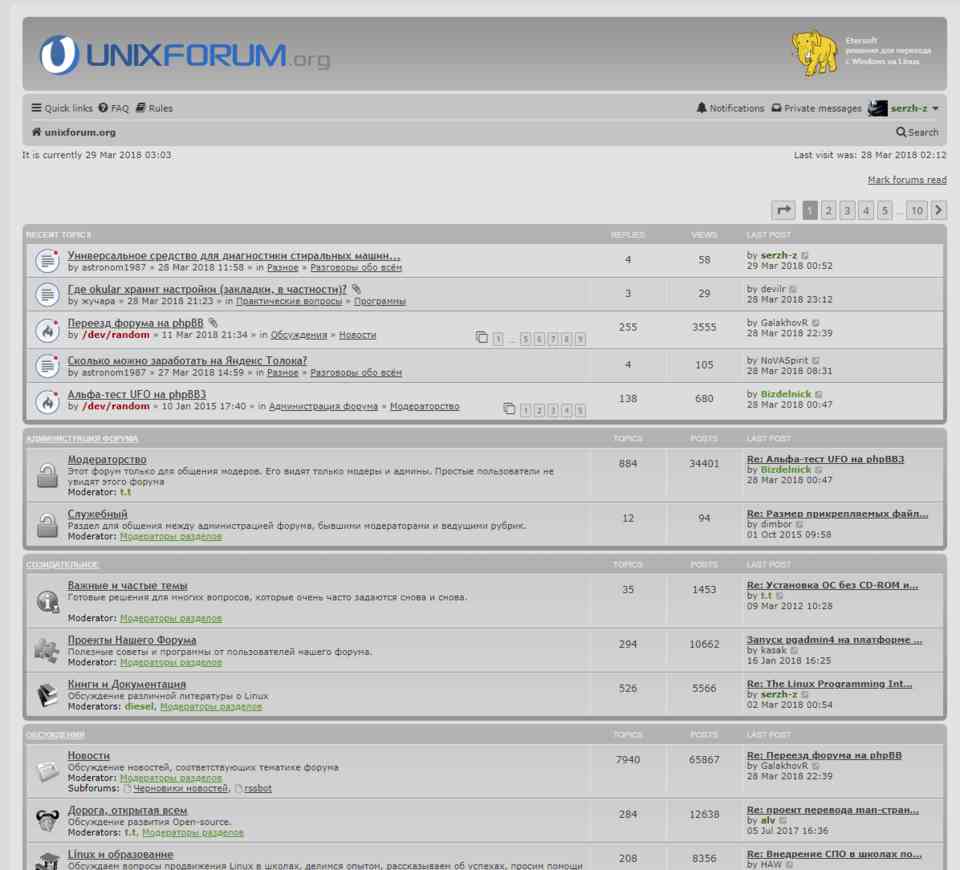Click the Etersoft elephant banner image
The width and height of the screenshot is (960, 870).
(x=814, y=53)
